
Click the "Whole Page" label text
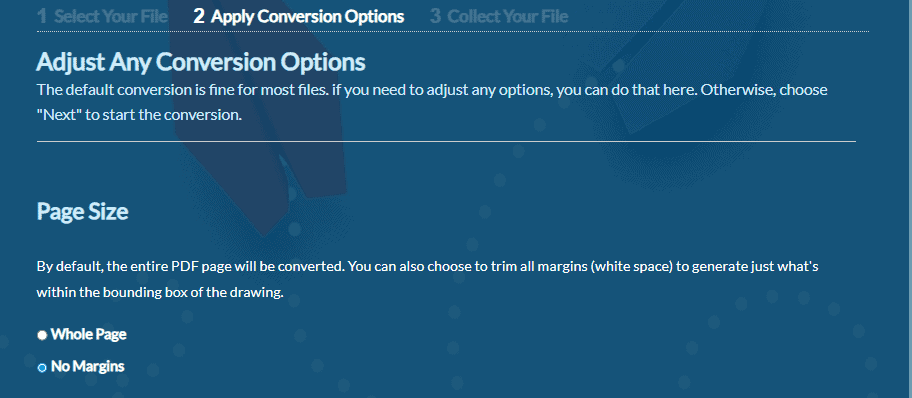(88, 335)
